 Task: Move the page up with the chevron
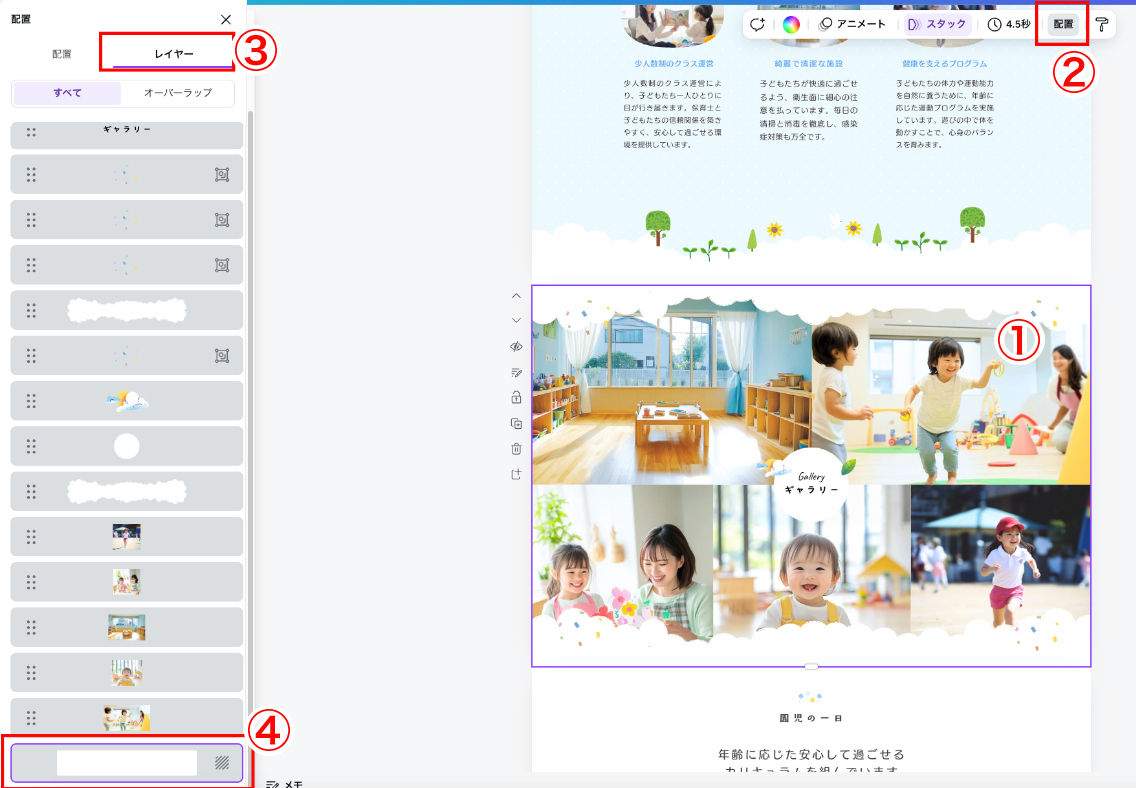[x=516, y=296]
